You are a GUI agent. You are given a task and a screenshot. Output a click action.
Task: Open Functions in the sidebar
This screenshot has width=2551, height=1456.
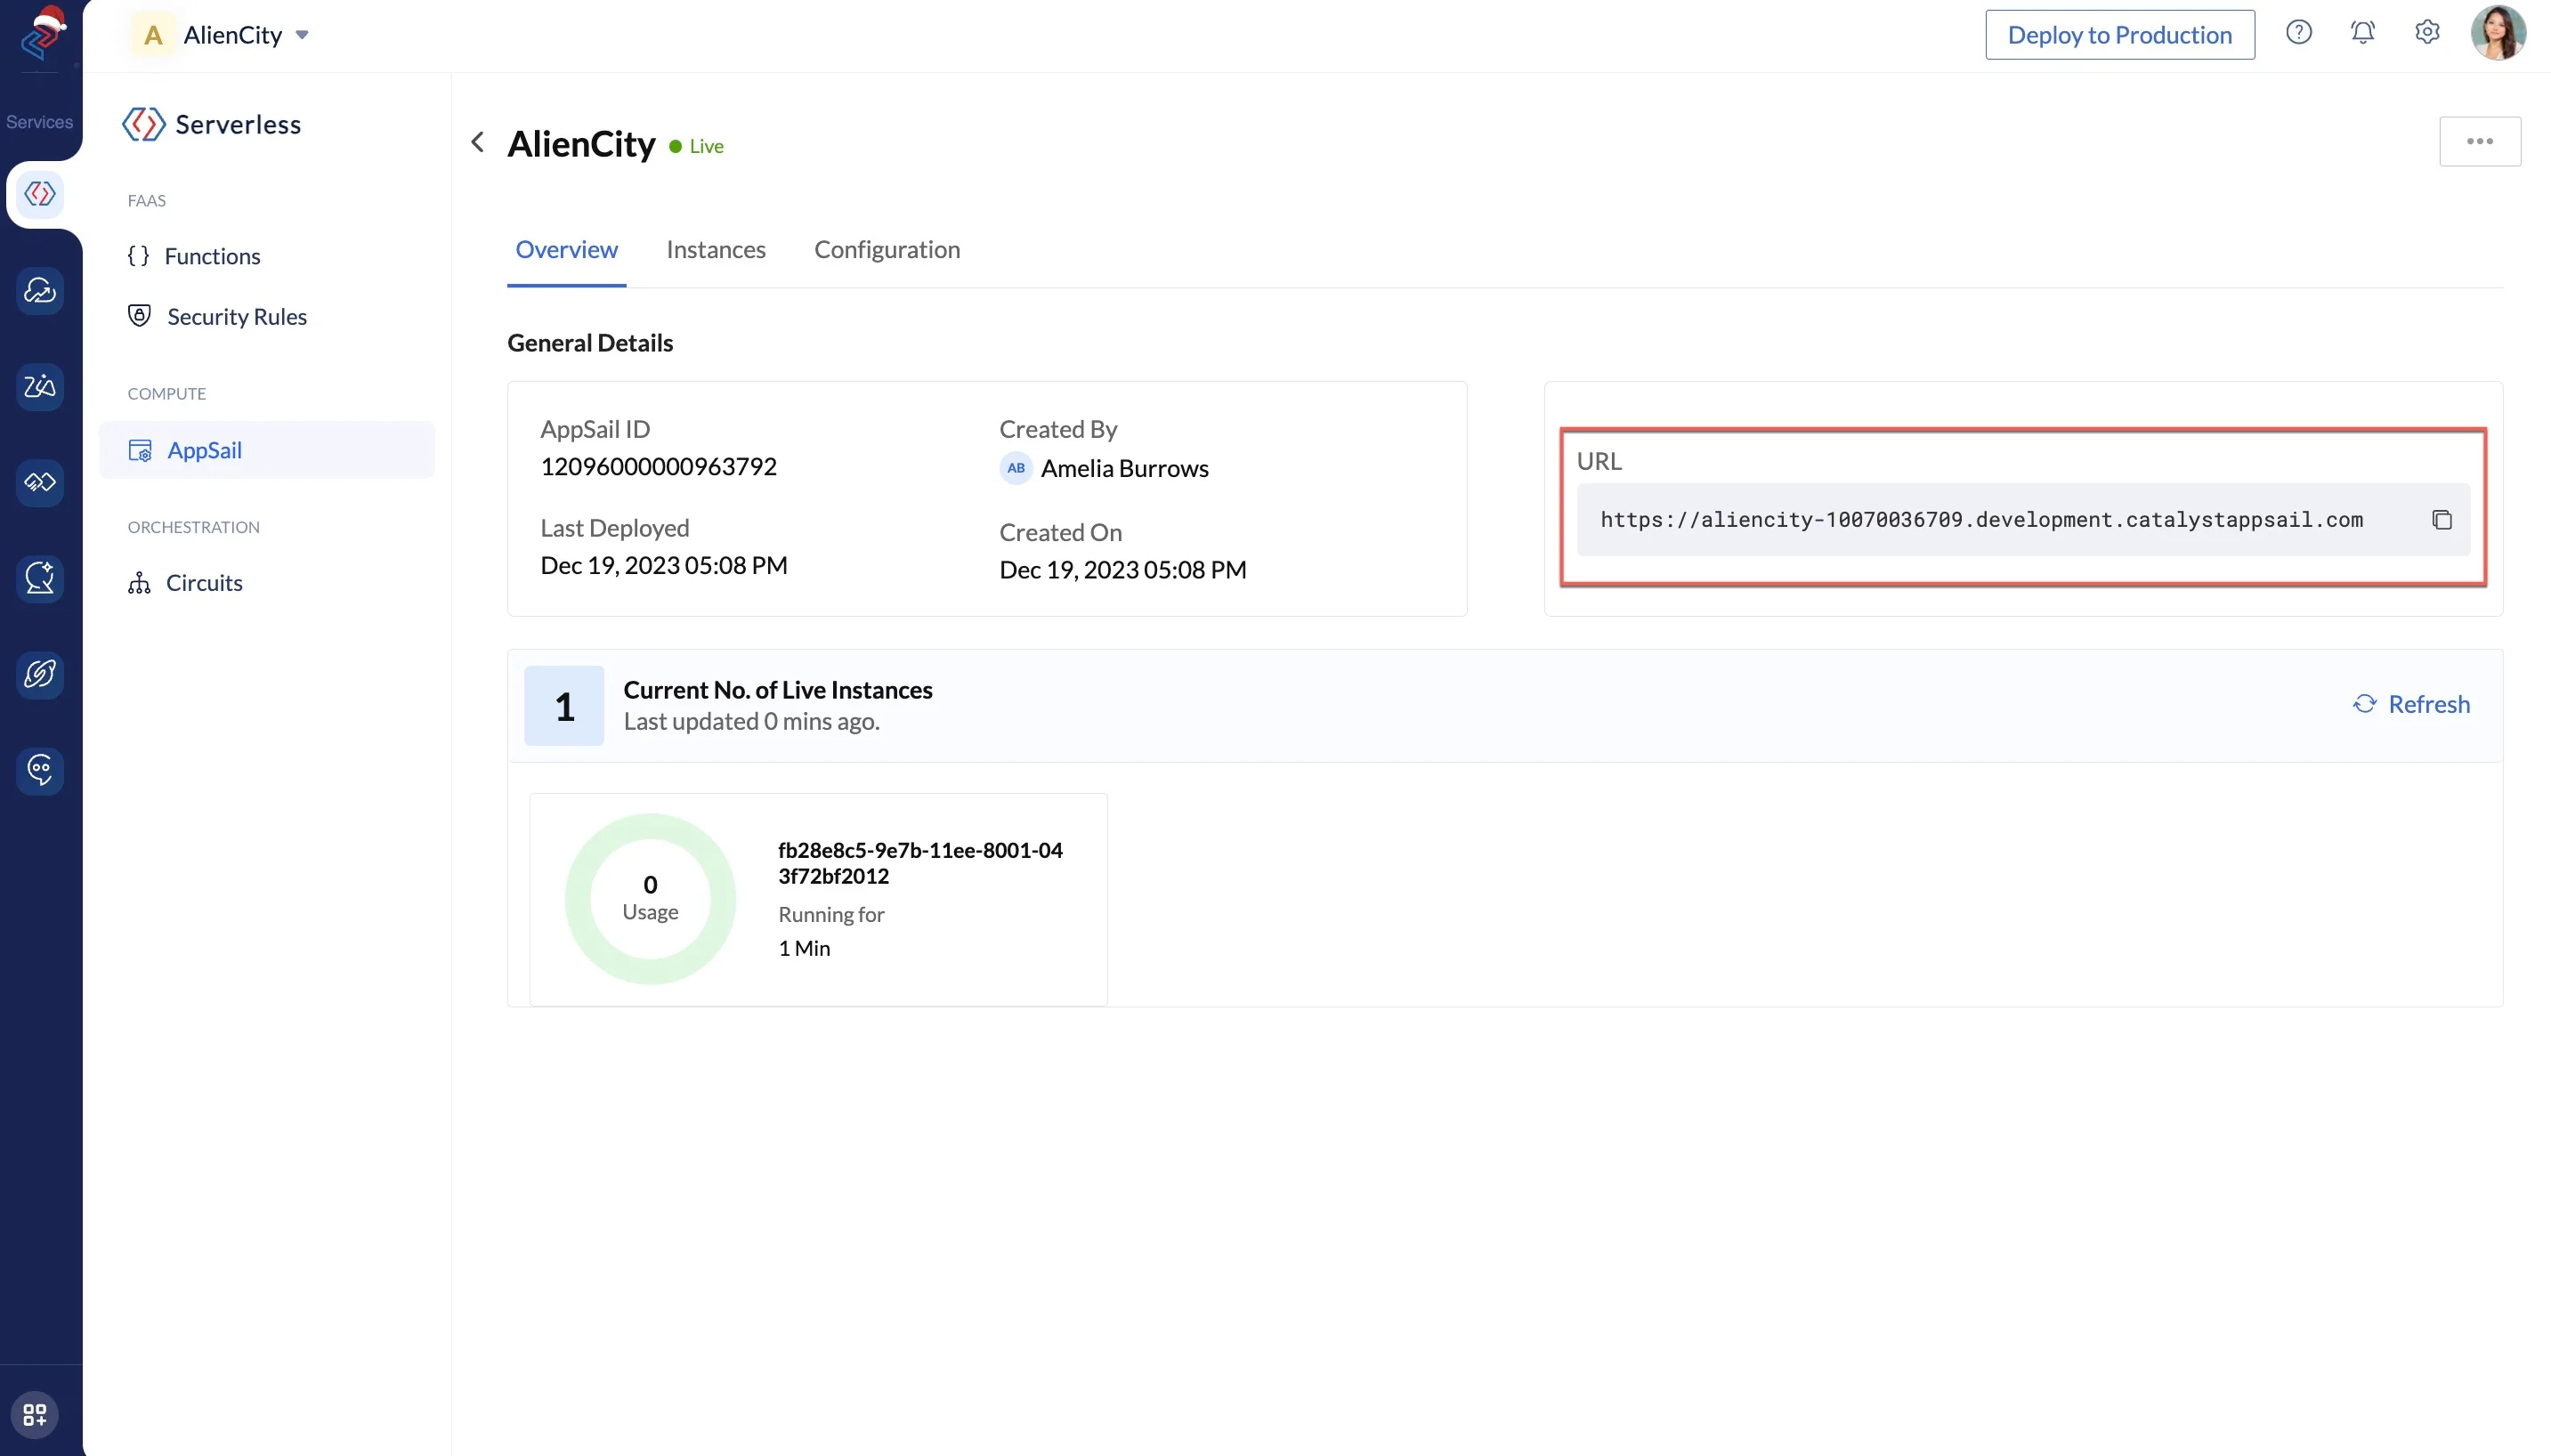[x=212, y=256]
